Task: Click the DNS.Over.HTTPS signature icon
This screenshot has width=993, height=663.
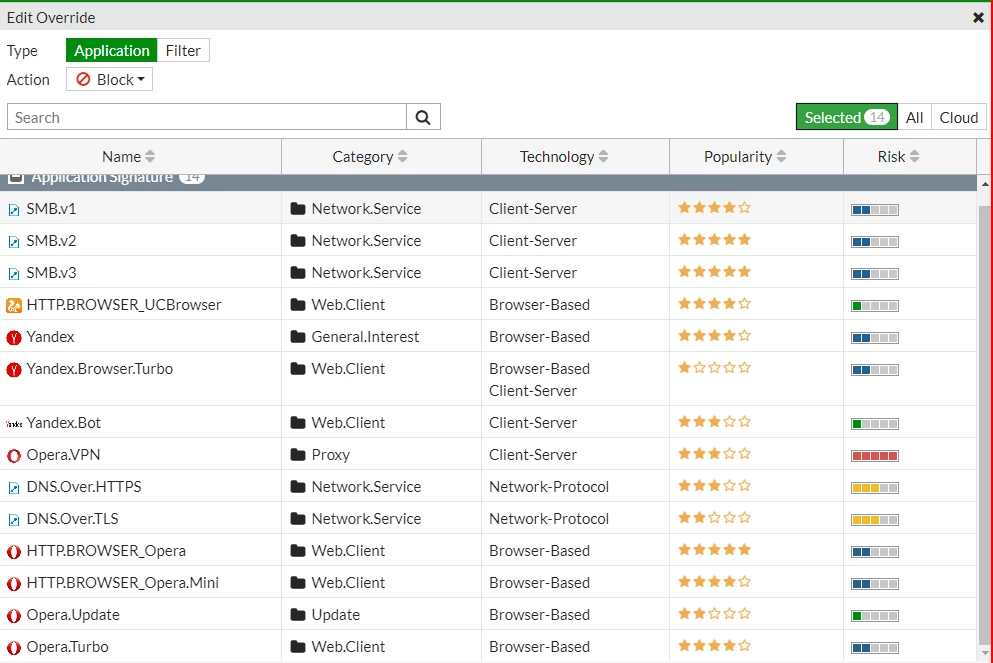Action: point(13,488)
